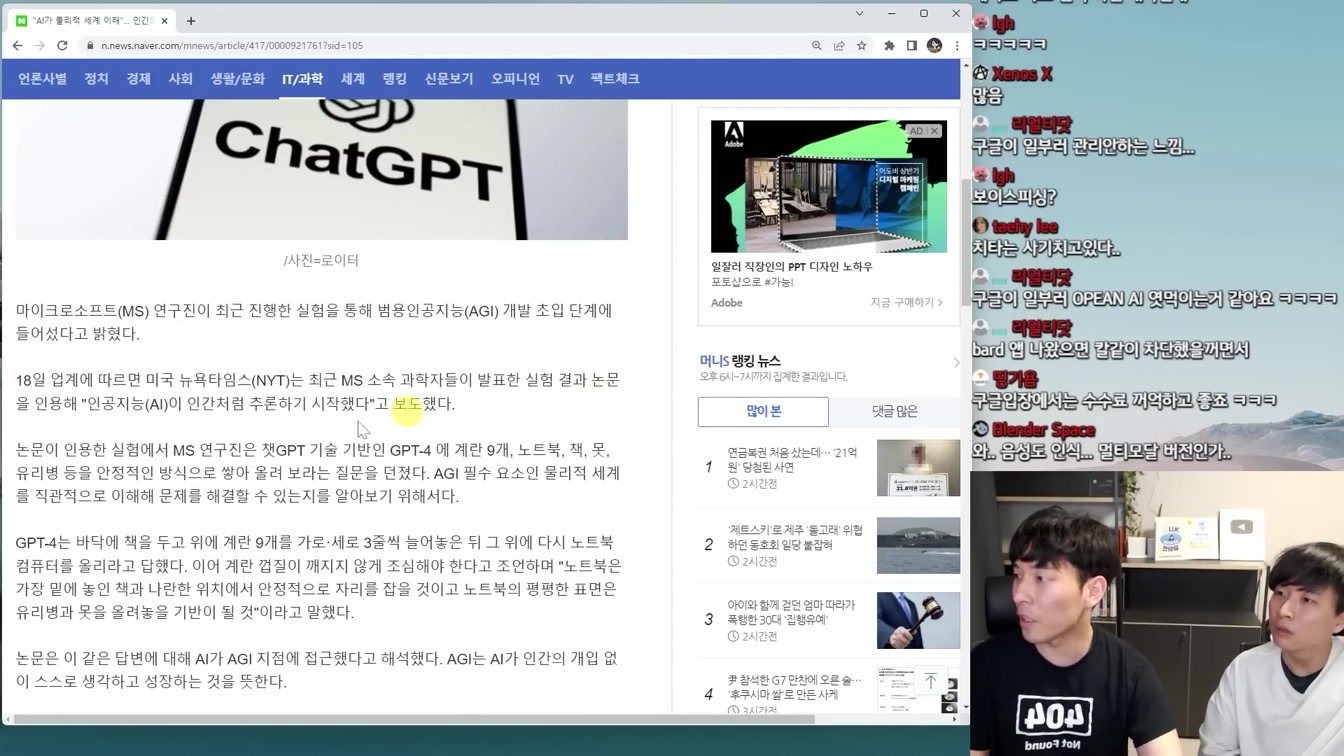This screenshot has height=756, width=1344.
Task: Reload the page with the refresh icon
Action: [62, 45]
